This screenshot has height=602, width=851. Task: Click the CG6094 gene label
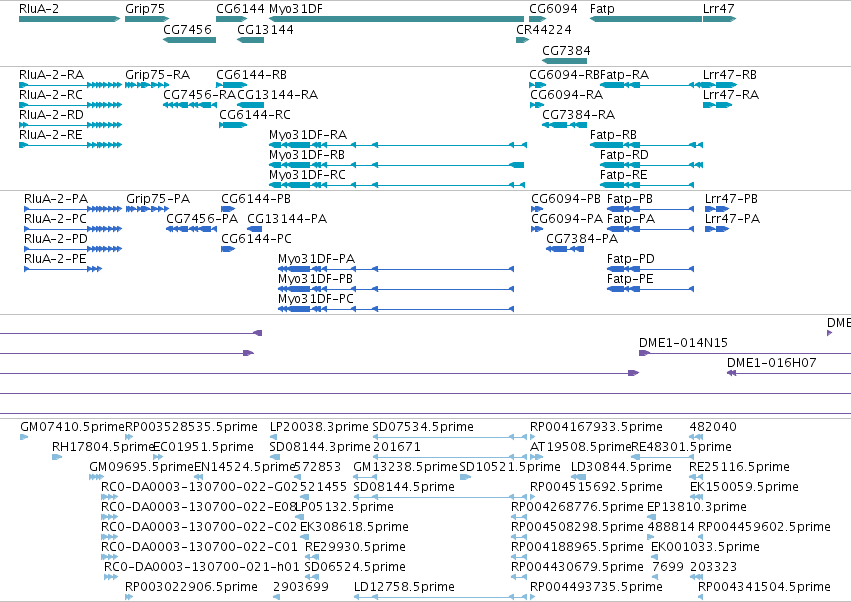(x=553, y=9)
